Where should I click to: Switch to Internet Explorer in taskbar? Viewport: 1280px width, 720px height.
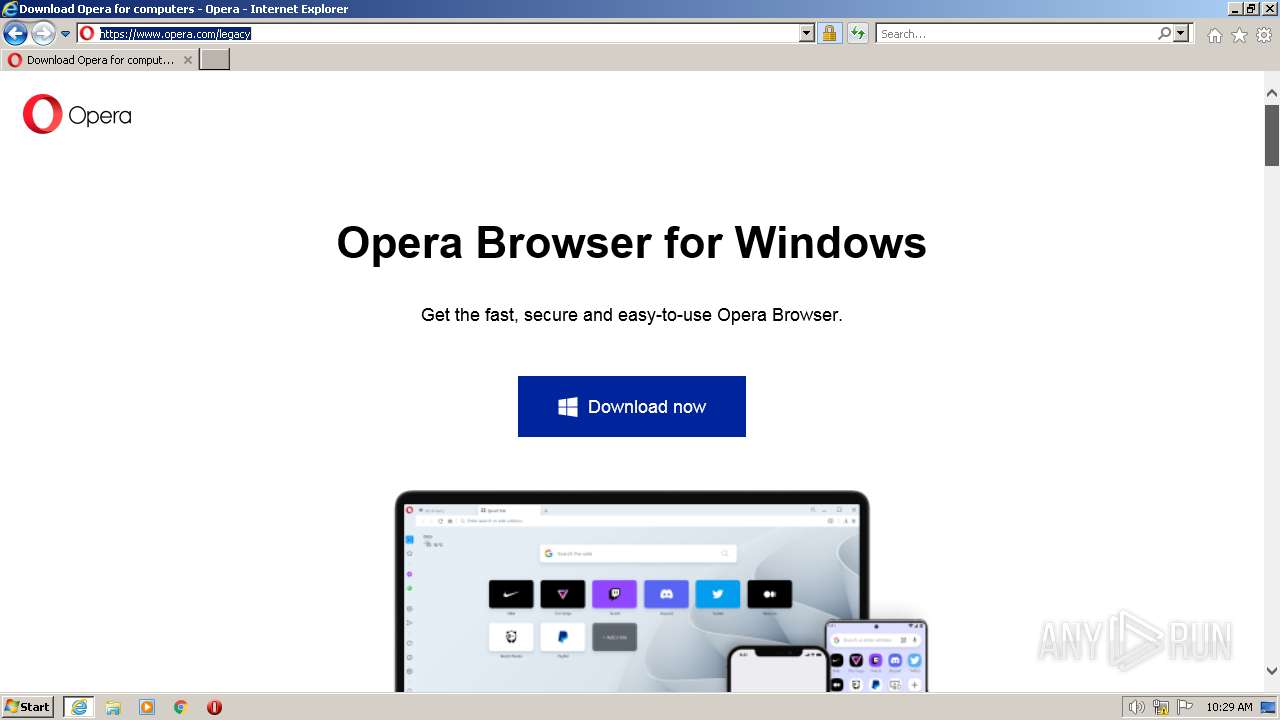click(78, 707)
